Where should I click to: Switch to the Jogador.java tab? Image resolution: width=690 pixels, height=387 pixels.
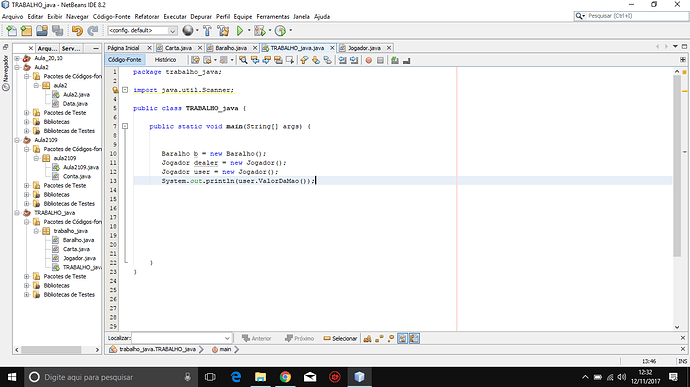tap(364, 48)
